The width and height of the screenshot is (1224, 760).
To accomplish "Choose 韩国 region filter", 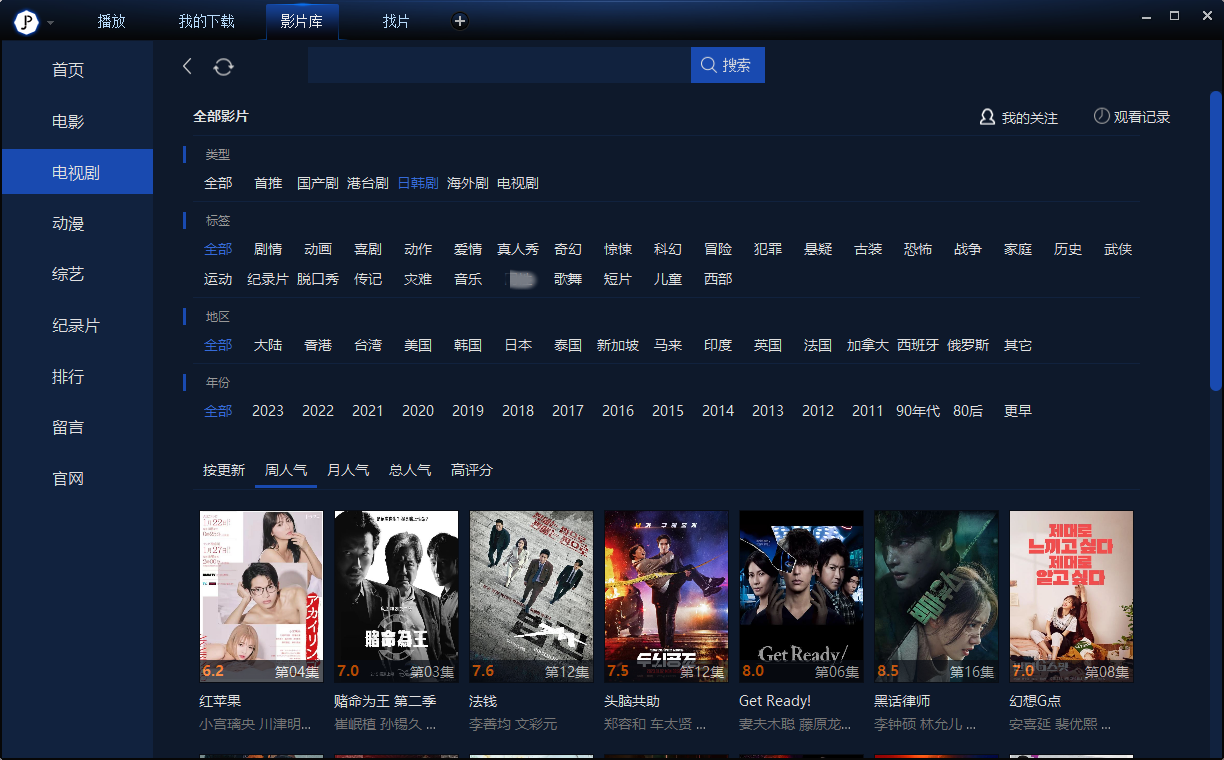I will click(467, 345).
